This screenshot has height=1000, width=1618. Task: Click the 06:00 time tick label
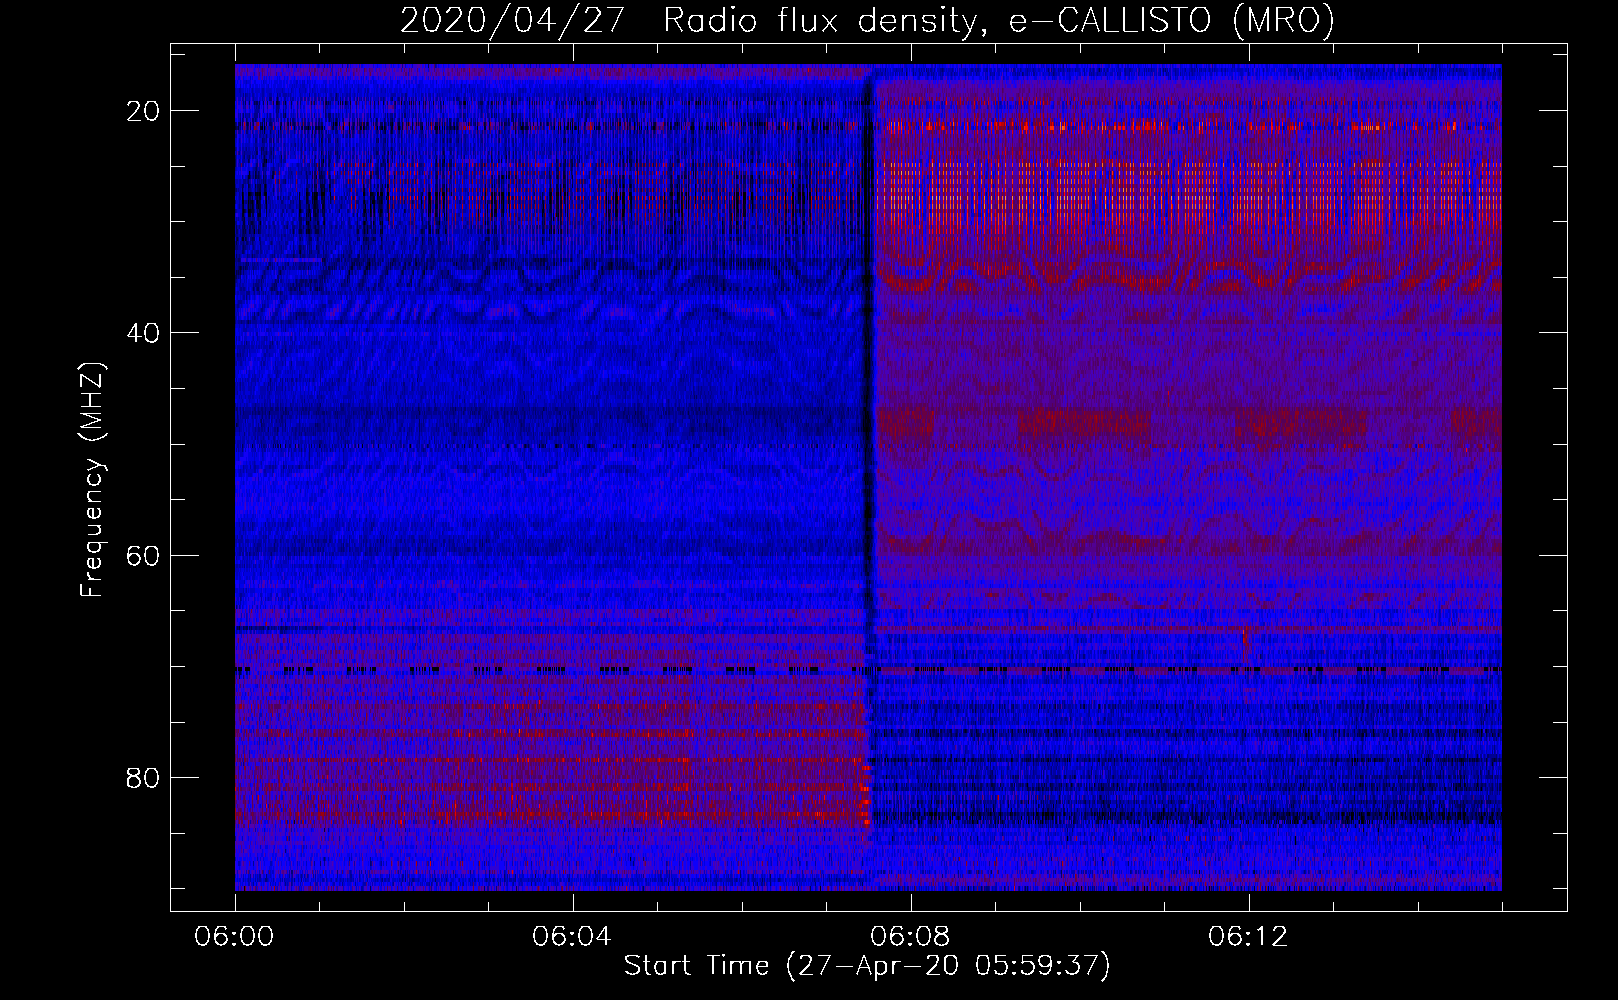tap(235, 937)
